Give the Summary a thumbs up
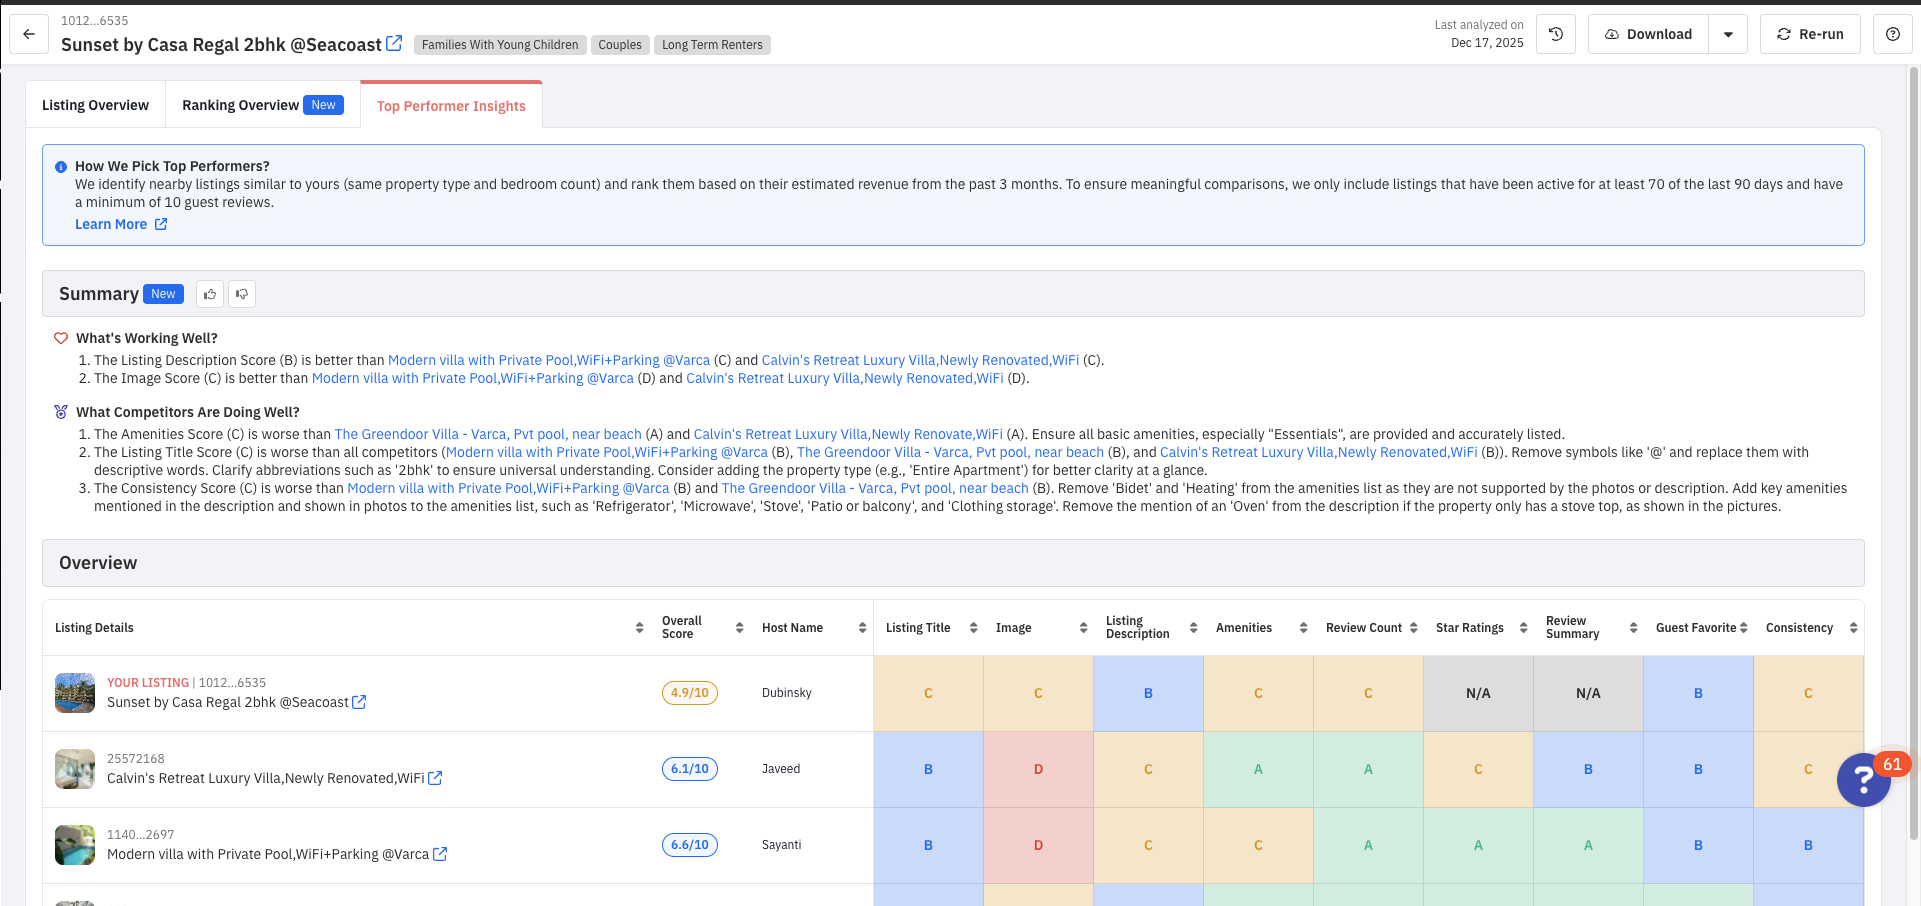 point(210,294)
